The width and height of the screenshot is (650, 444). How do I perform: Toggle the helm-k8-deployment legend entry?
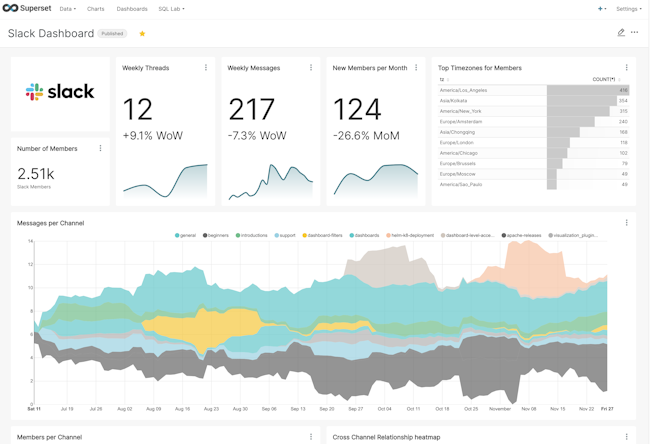pyautogui.click(x=410, y=235)
